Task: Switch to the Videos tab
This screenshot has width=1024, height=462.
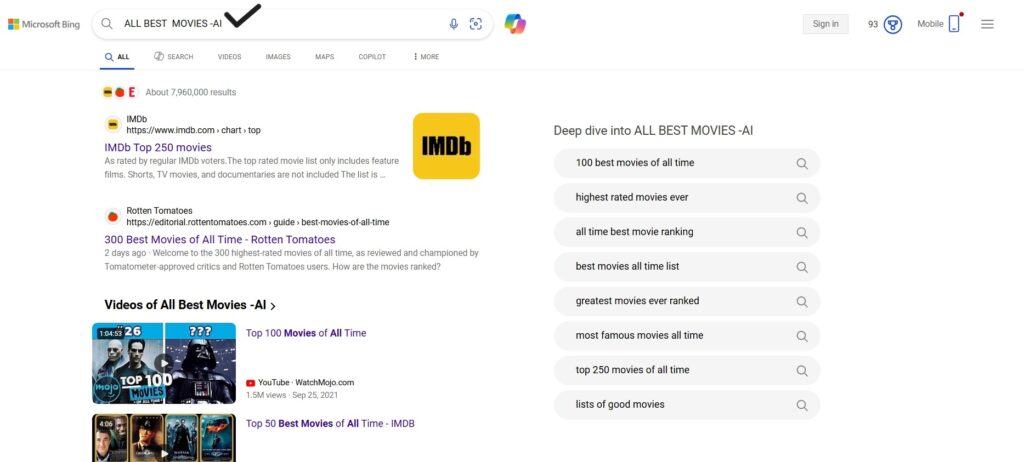Action: coord(229,57)
